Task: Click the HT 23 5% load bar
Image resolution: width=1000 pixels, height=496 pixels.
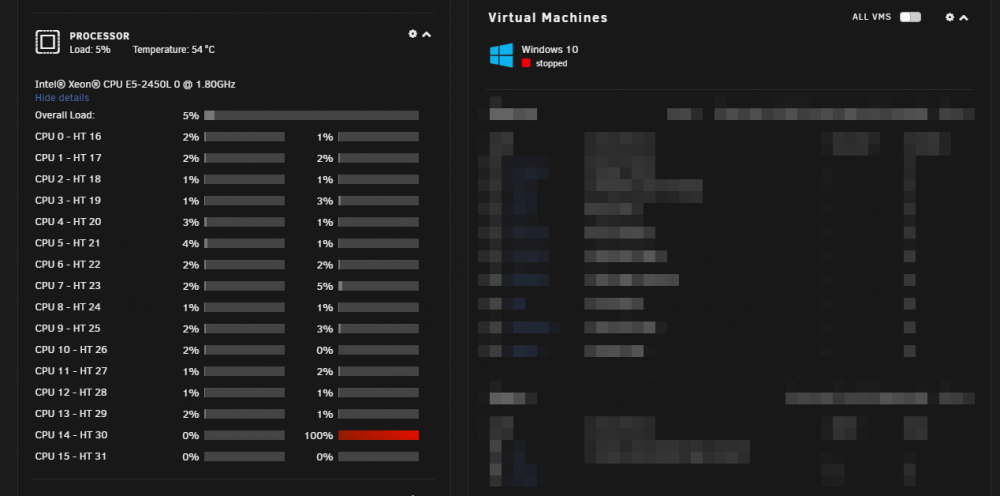Action: (378, 286)
